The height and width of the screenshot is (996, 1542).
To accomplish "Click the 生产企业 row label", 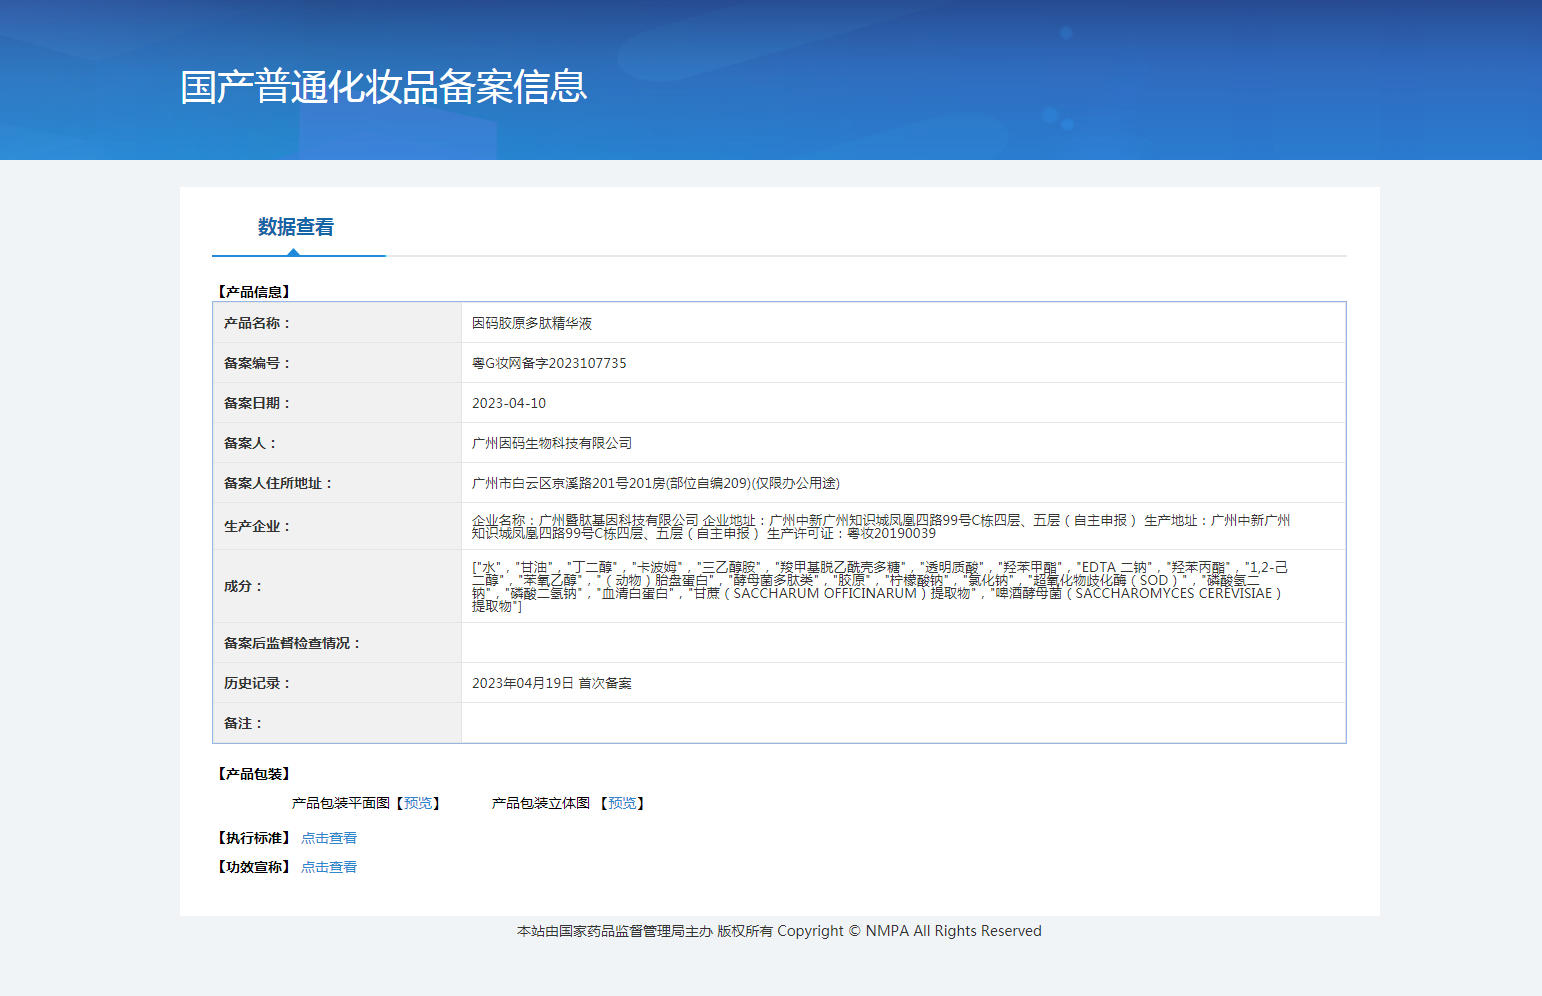I will pos(257,526).
